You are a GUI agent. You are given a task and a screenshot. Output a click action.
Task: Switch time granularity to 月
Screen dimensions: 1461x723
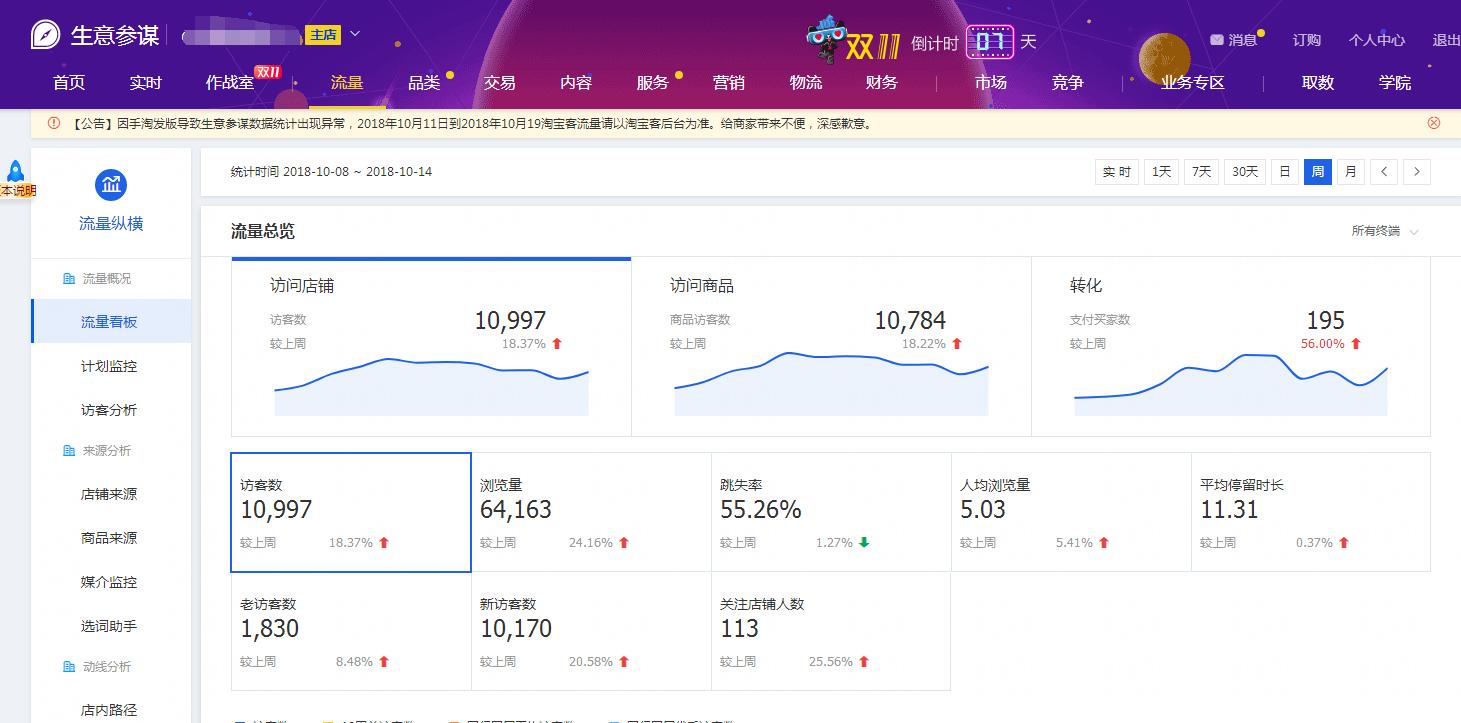1351,172
